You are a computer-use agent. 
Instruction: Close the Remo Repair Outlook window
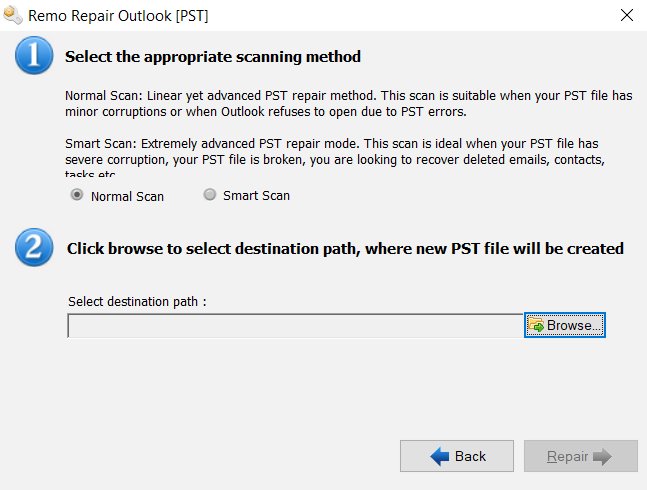627,15
